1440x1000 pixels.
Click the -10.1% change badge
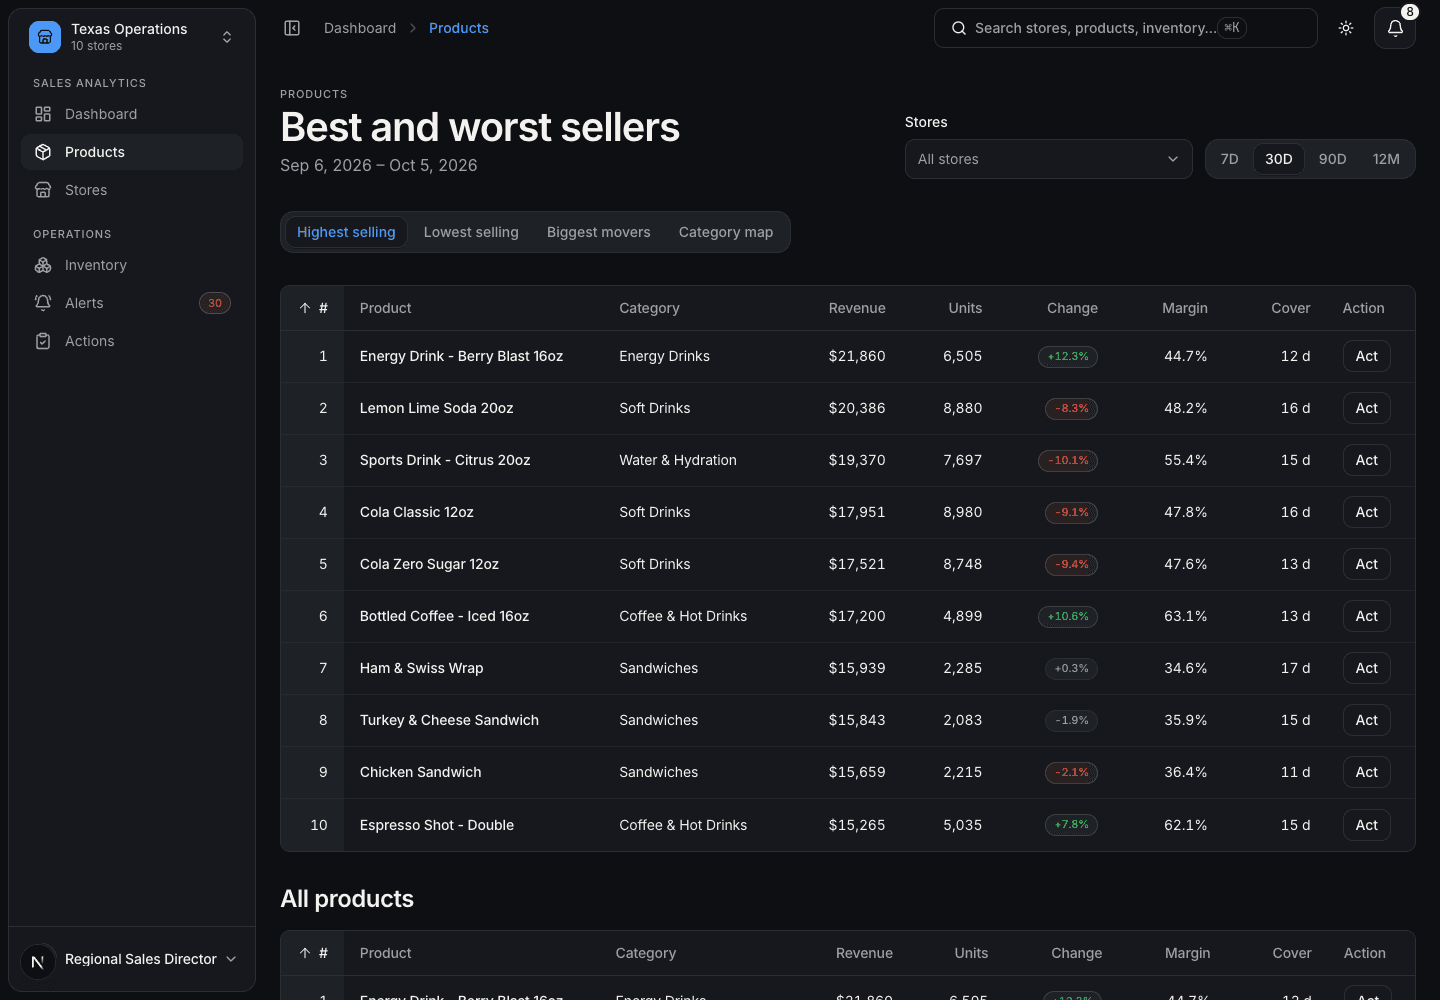coord(1068,460)
